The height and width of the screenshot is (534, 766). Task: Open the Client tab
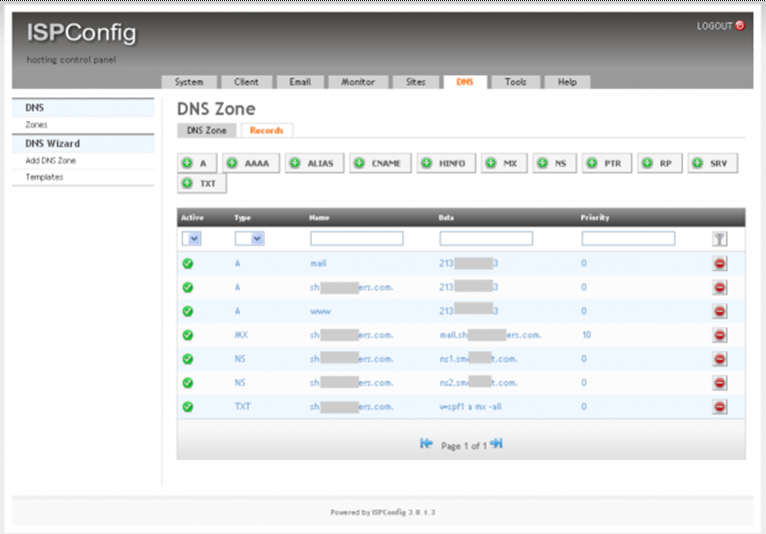point(246,82)
